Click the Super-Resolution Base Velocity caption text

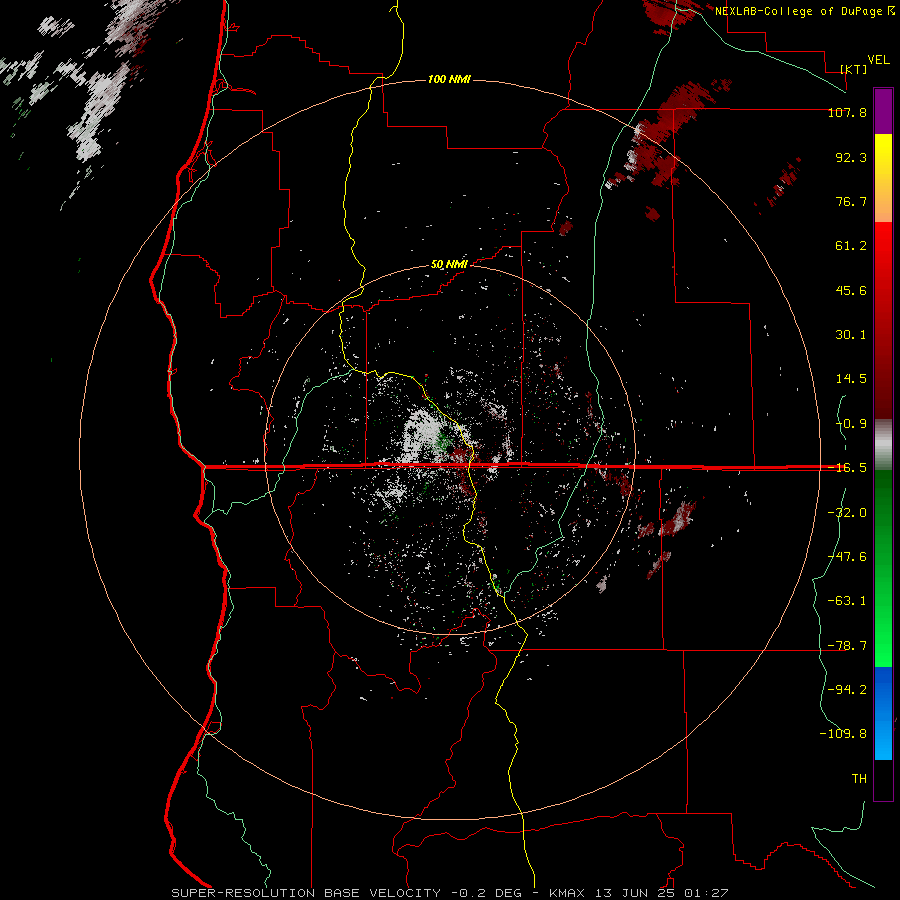click(449, 893)
